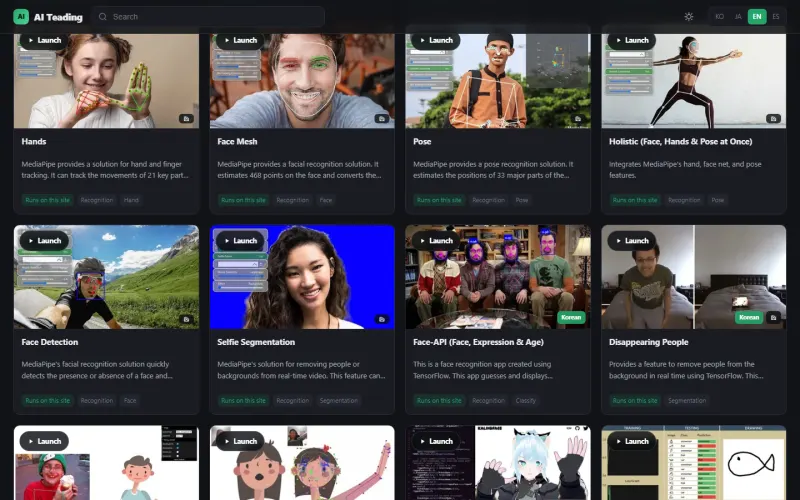The width and height of the screenshot is (800, 500).
Task: Toggle the light/dark theme sun icon
Action: tap(689, 16)
